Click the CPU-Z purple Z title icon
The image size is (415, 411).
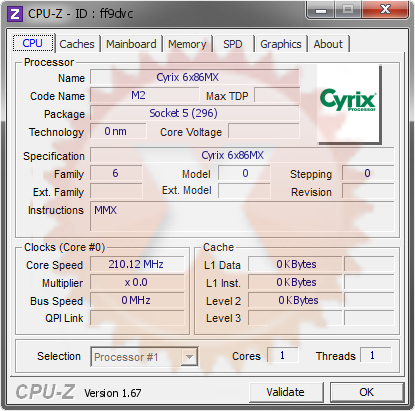click(15, 14)
